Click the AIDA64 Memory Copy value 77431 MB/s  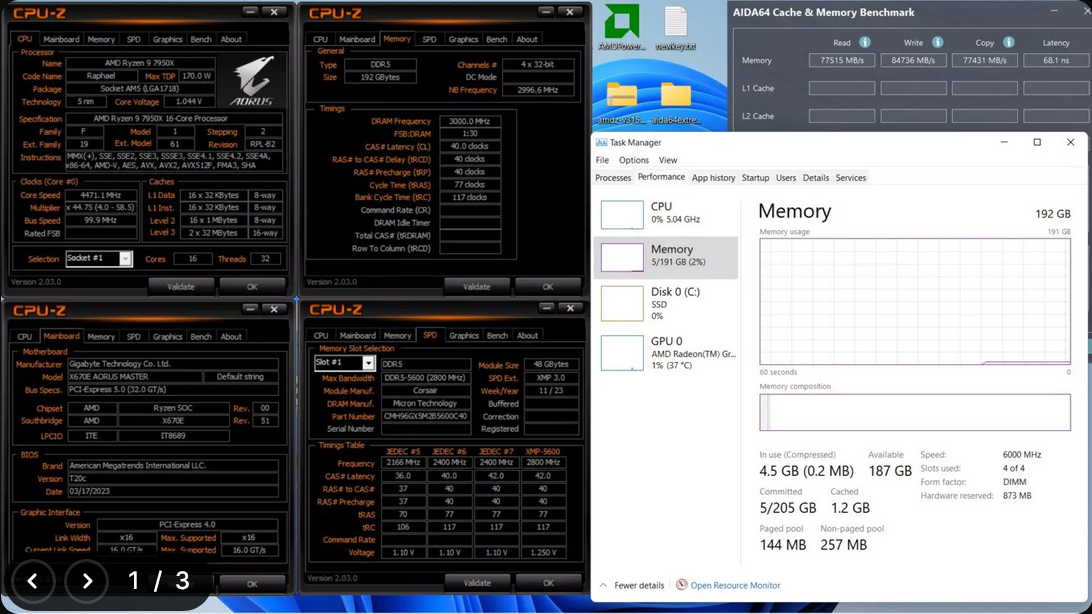[x=984, y=61]
